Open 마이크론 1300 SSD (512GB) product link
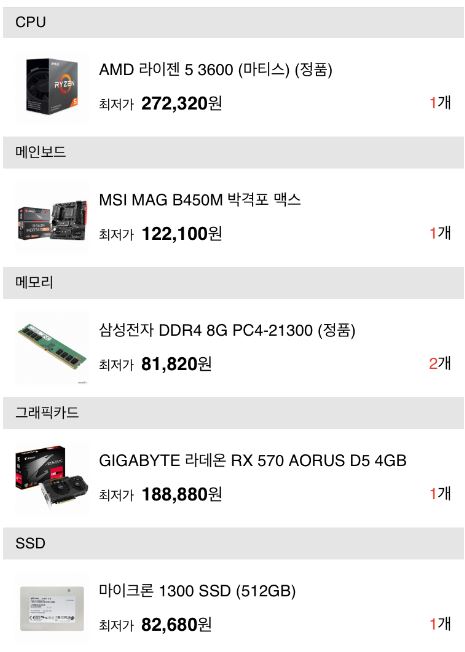The height and width of the screenshot is (652, 465). (x=197, y=590)
